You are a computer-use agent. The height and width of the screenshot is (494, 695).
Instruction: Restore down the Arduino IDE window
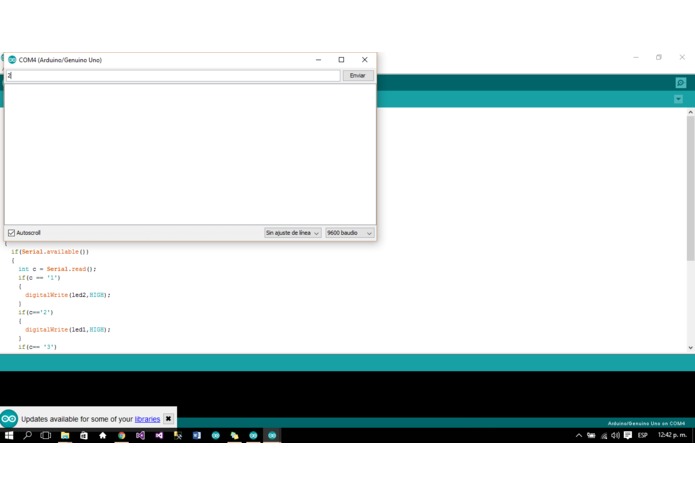[659, 57]
